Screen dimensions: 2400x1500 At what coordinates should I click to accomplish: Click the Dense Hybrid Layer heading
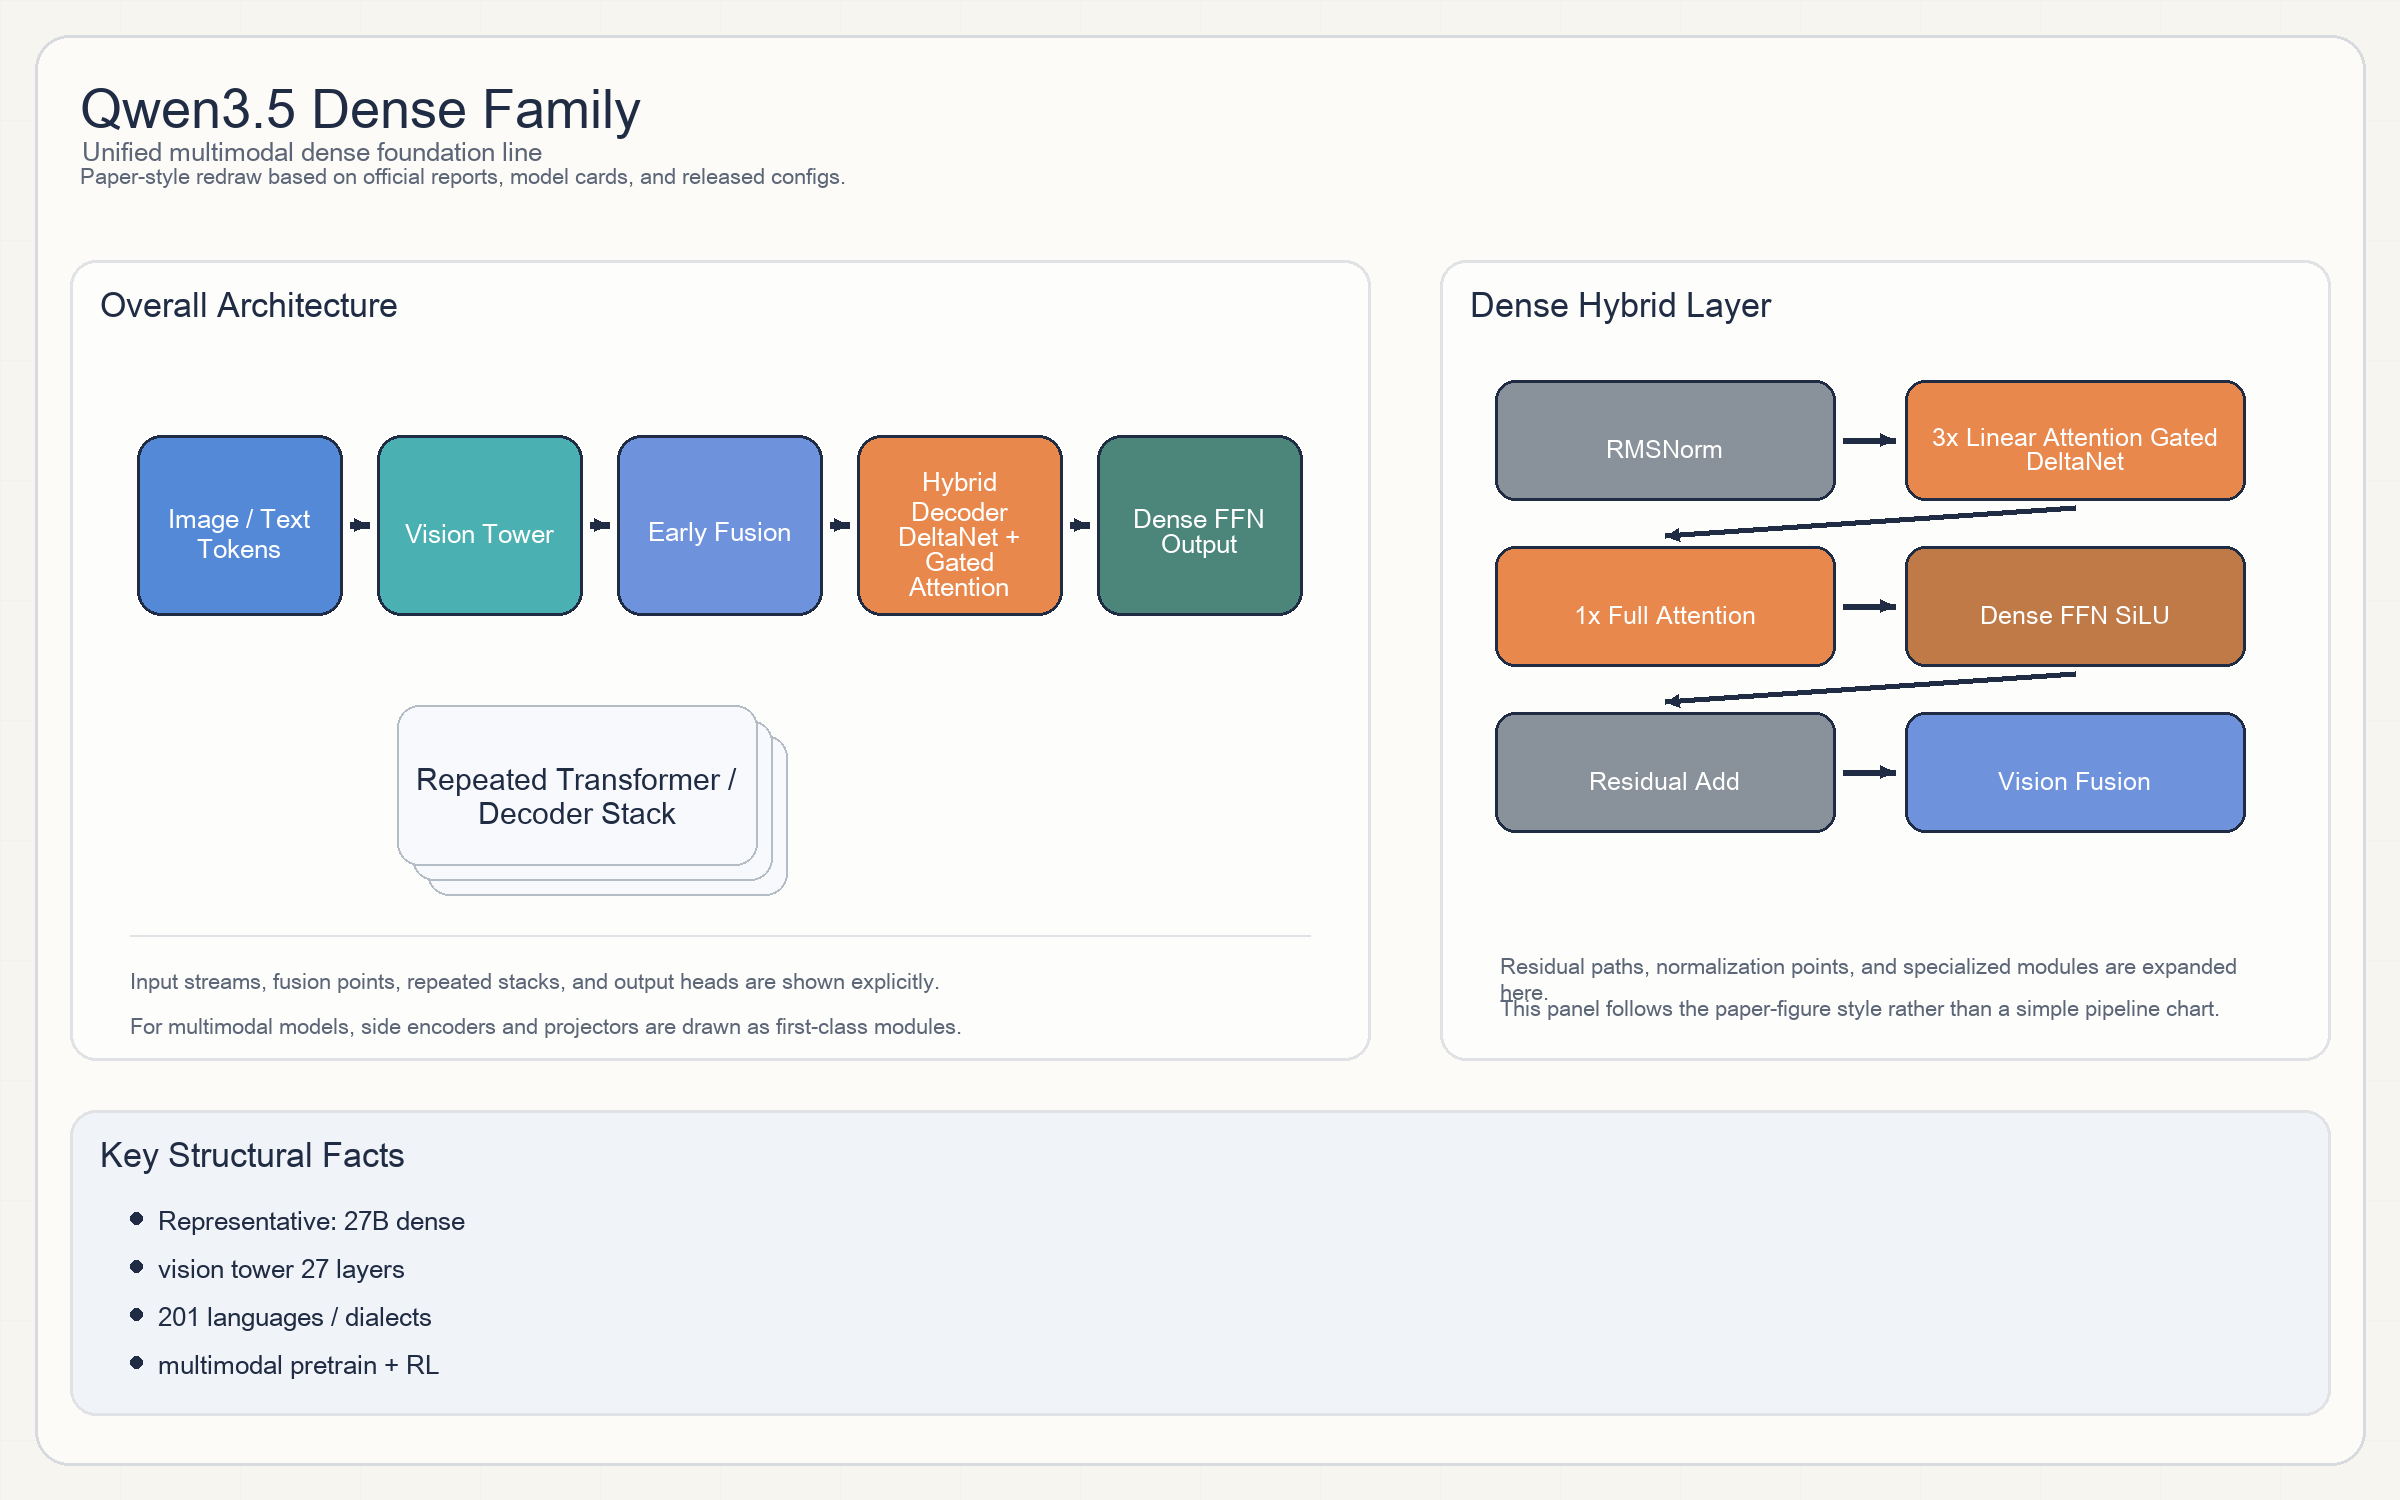coord(1619,305)
